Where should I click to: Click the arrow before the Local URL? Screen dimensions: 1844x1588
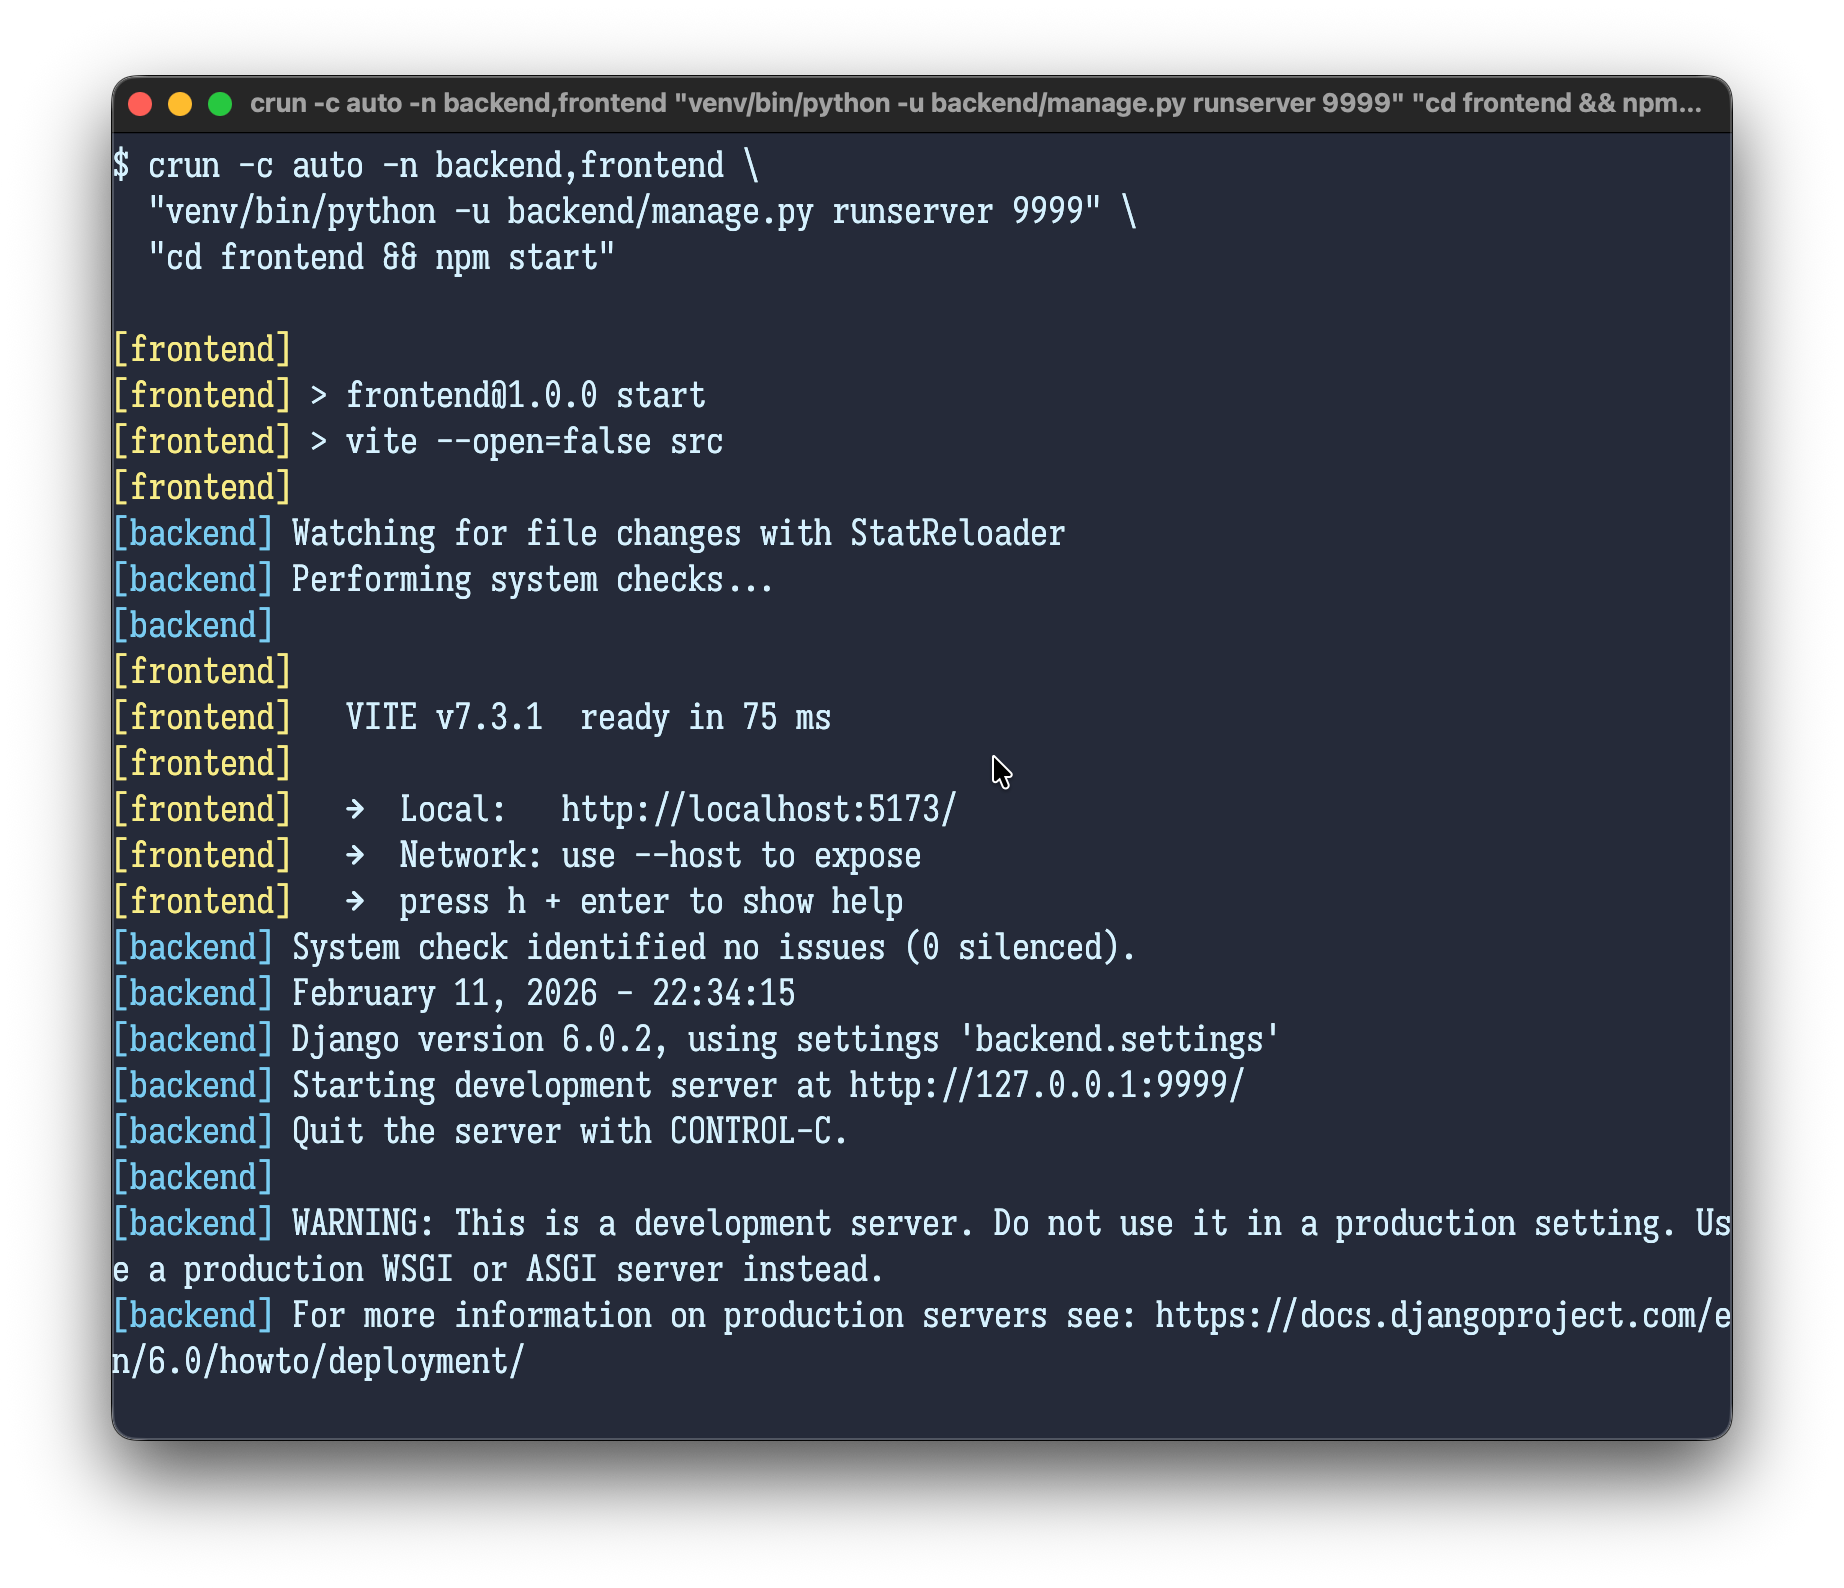tap(355, 809)
